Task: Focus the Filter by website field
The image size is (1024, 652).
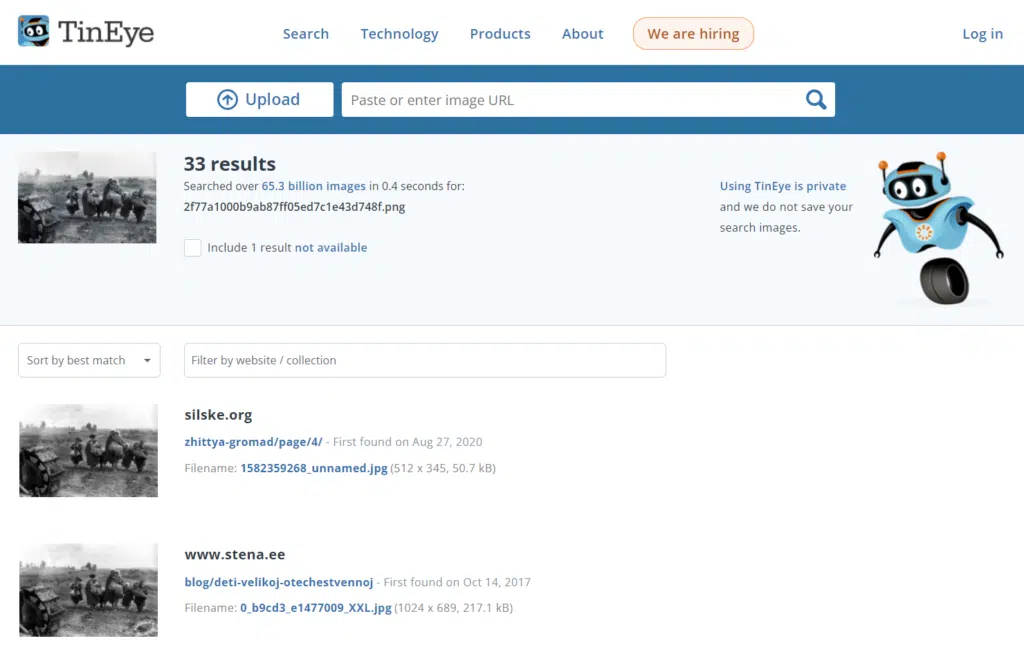Action: [424, 360]
